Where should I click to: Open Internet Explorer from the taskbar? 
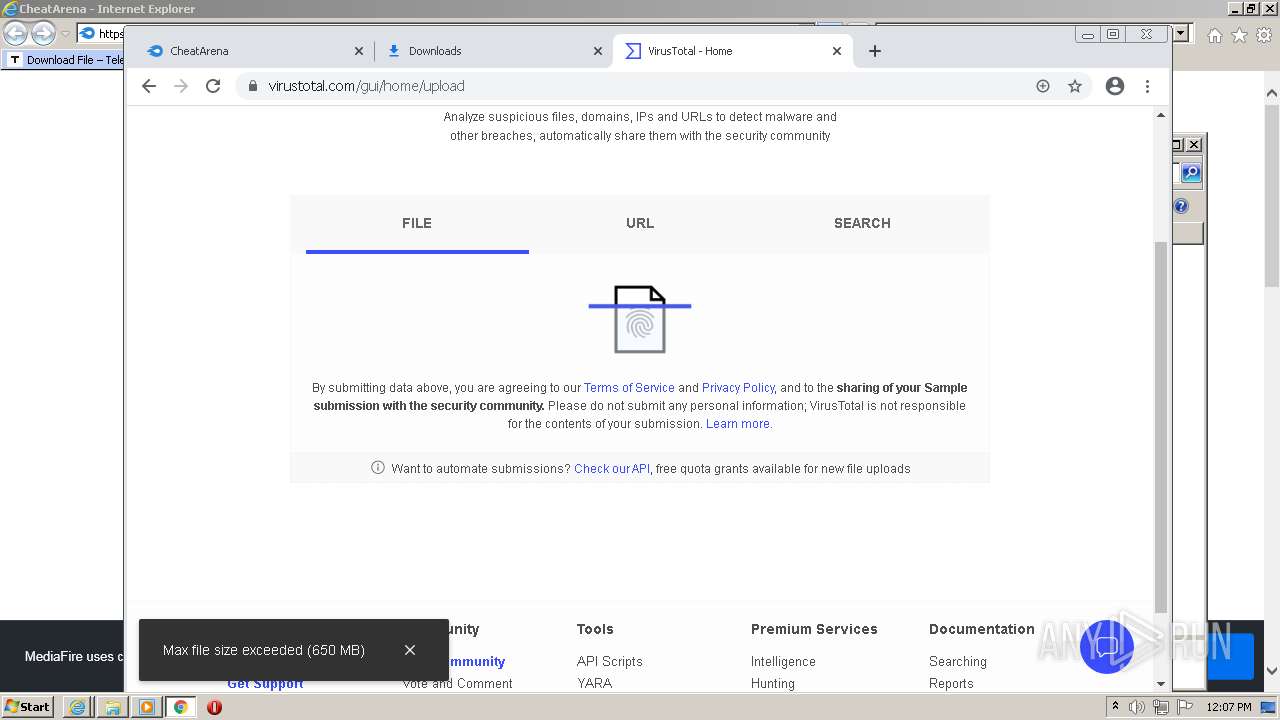click(x=77, y=707)
